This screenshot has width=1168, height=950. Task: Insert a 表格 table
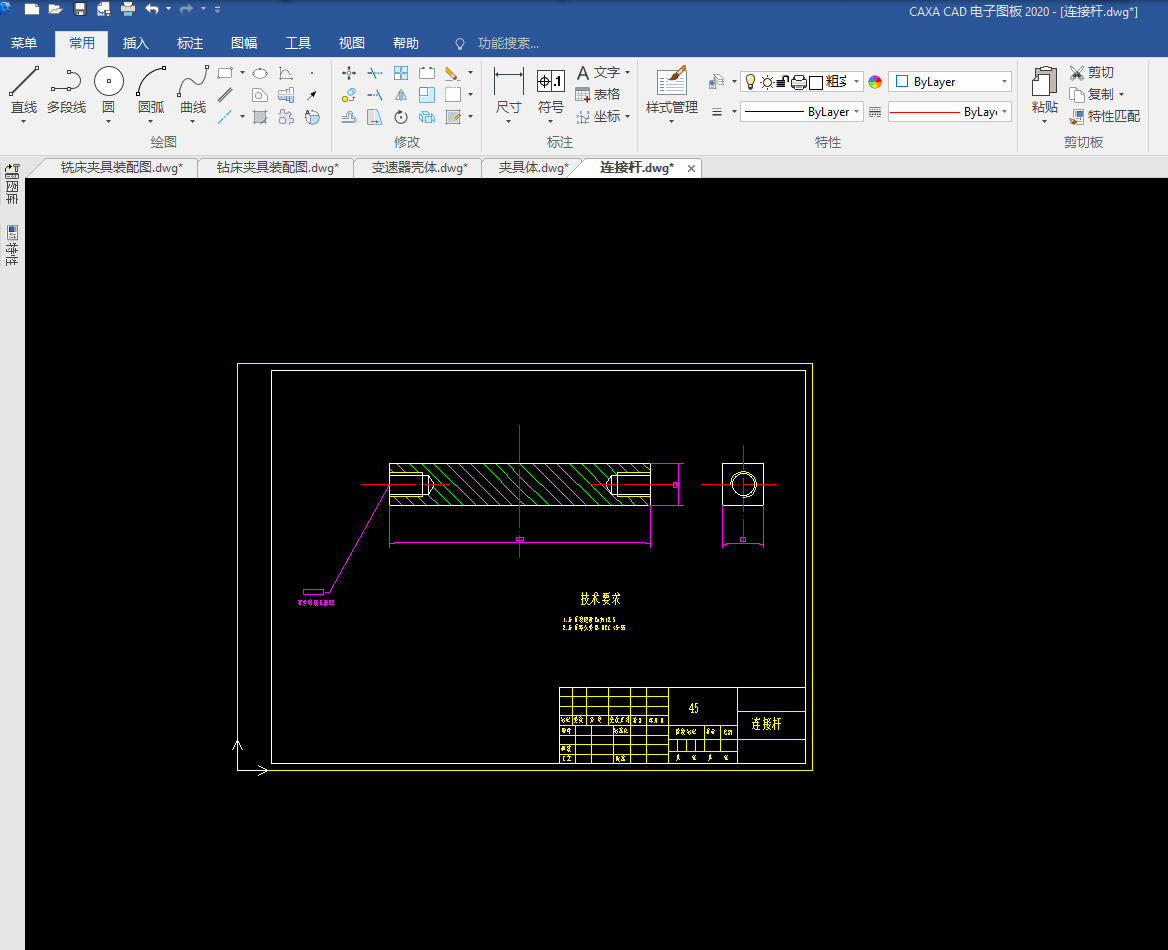coord(598,95)
